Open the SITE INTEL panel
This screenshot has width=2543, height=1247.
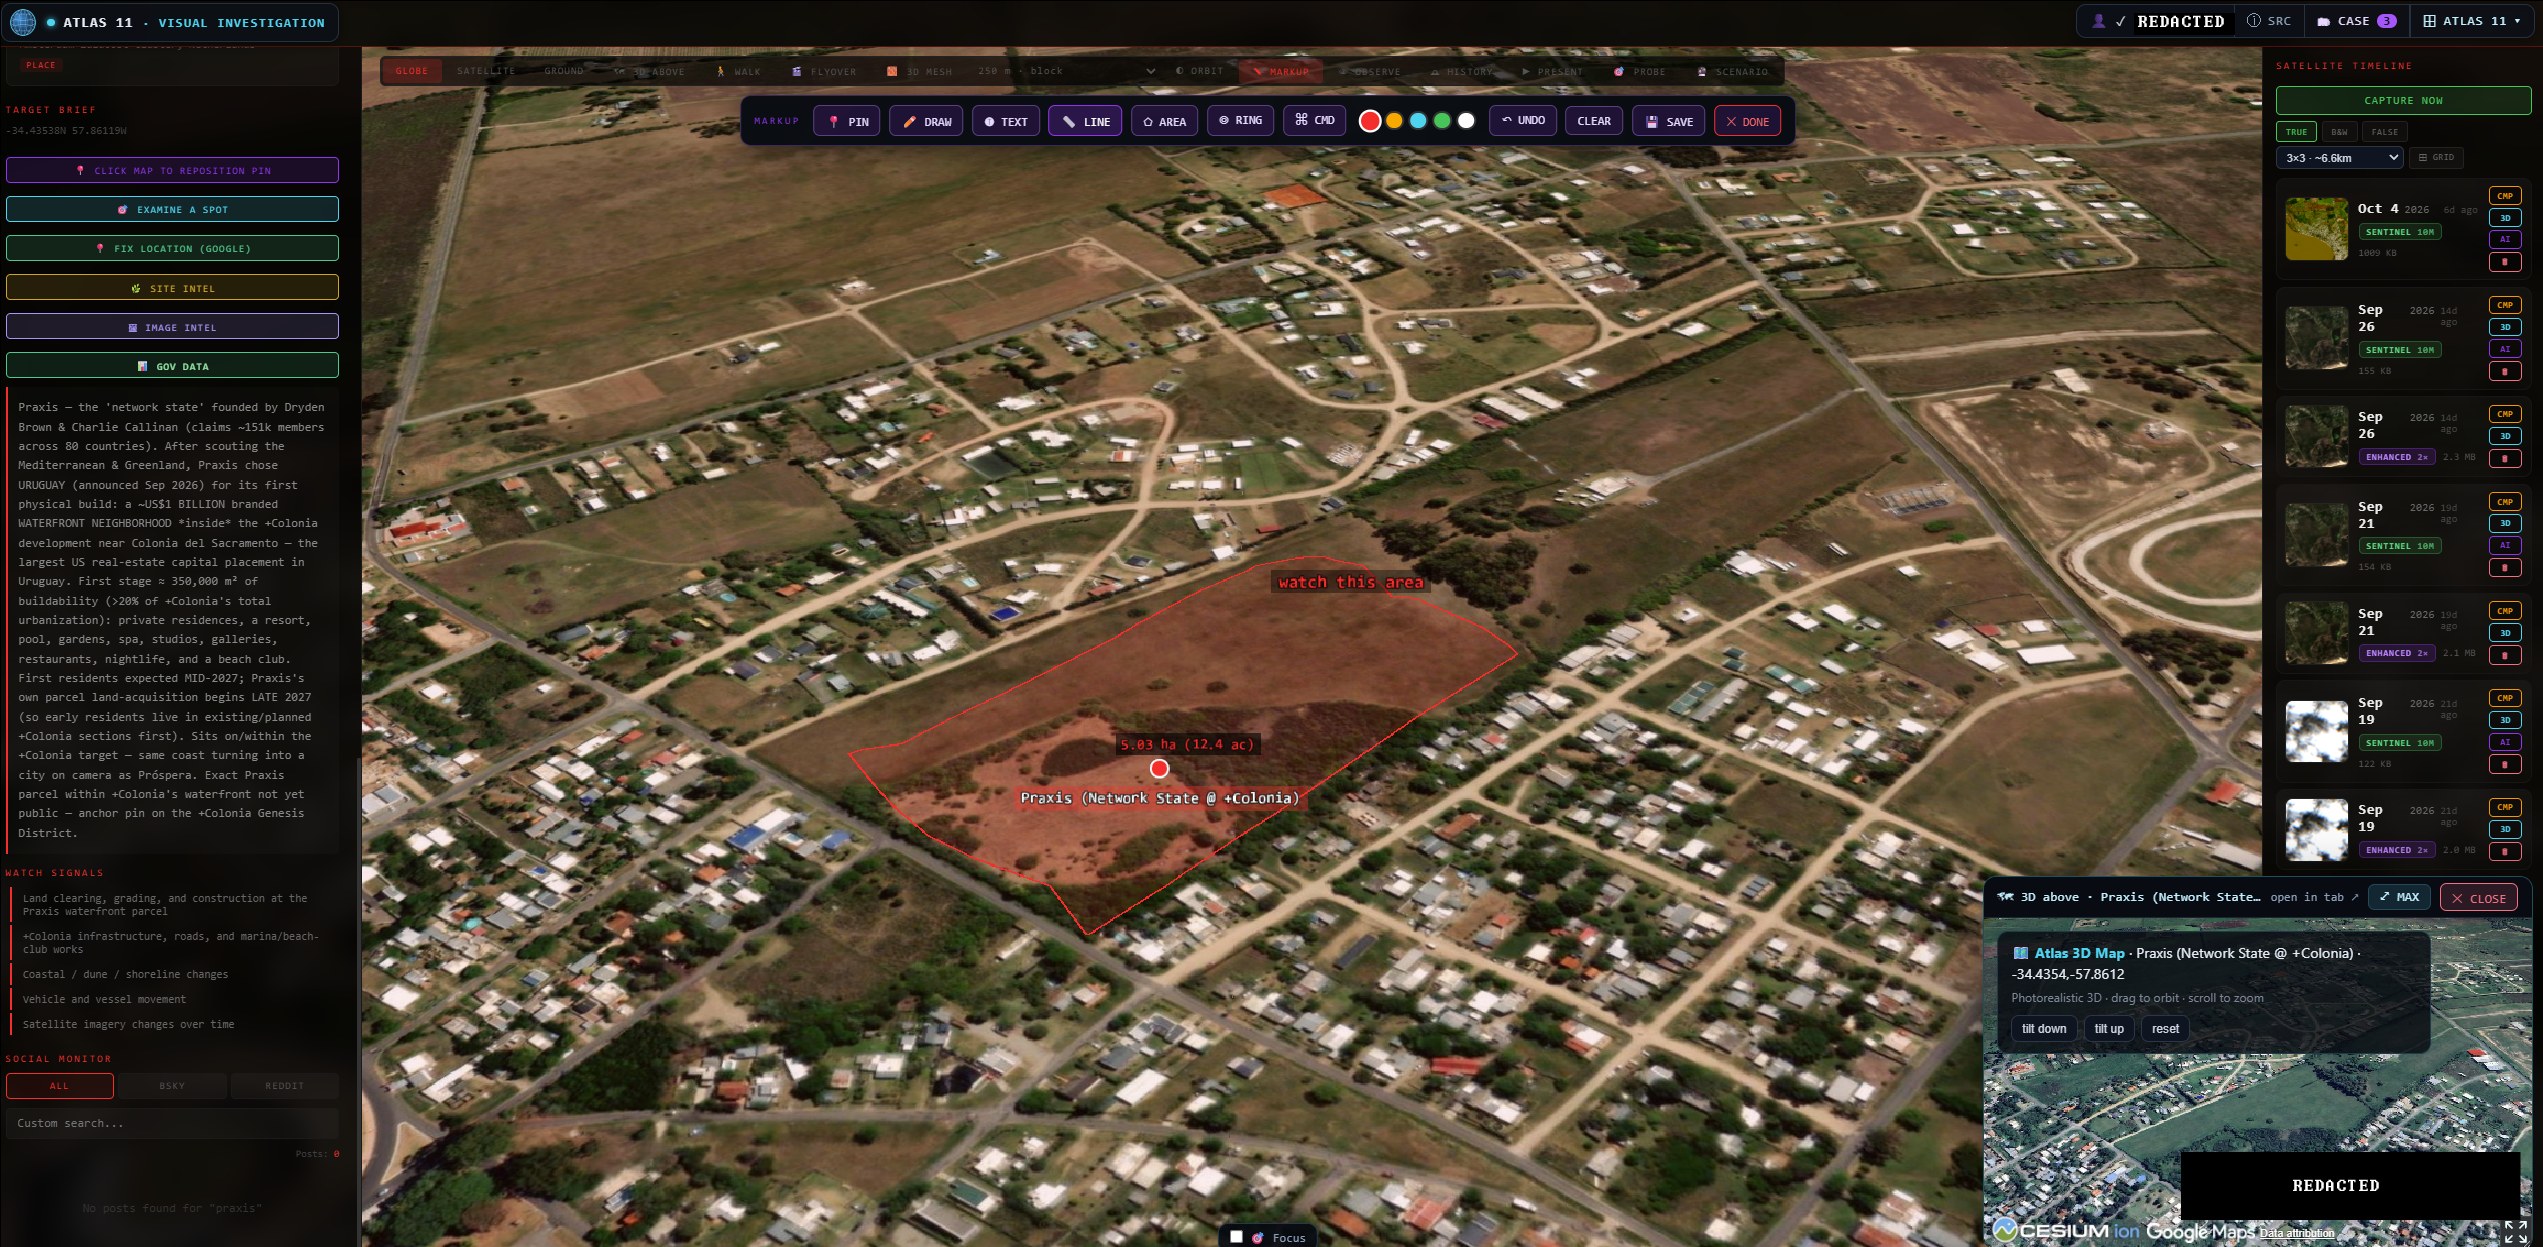point(172,288)
